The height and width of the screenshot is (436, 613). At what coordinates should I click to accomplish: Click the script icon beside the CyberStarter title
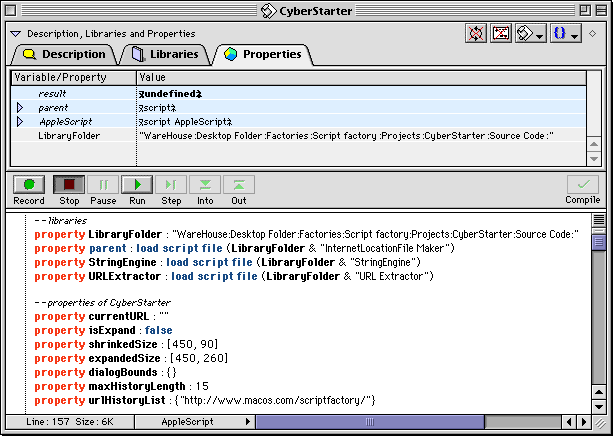[x=268, y=11]
